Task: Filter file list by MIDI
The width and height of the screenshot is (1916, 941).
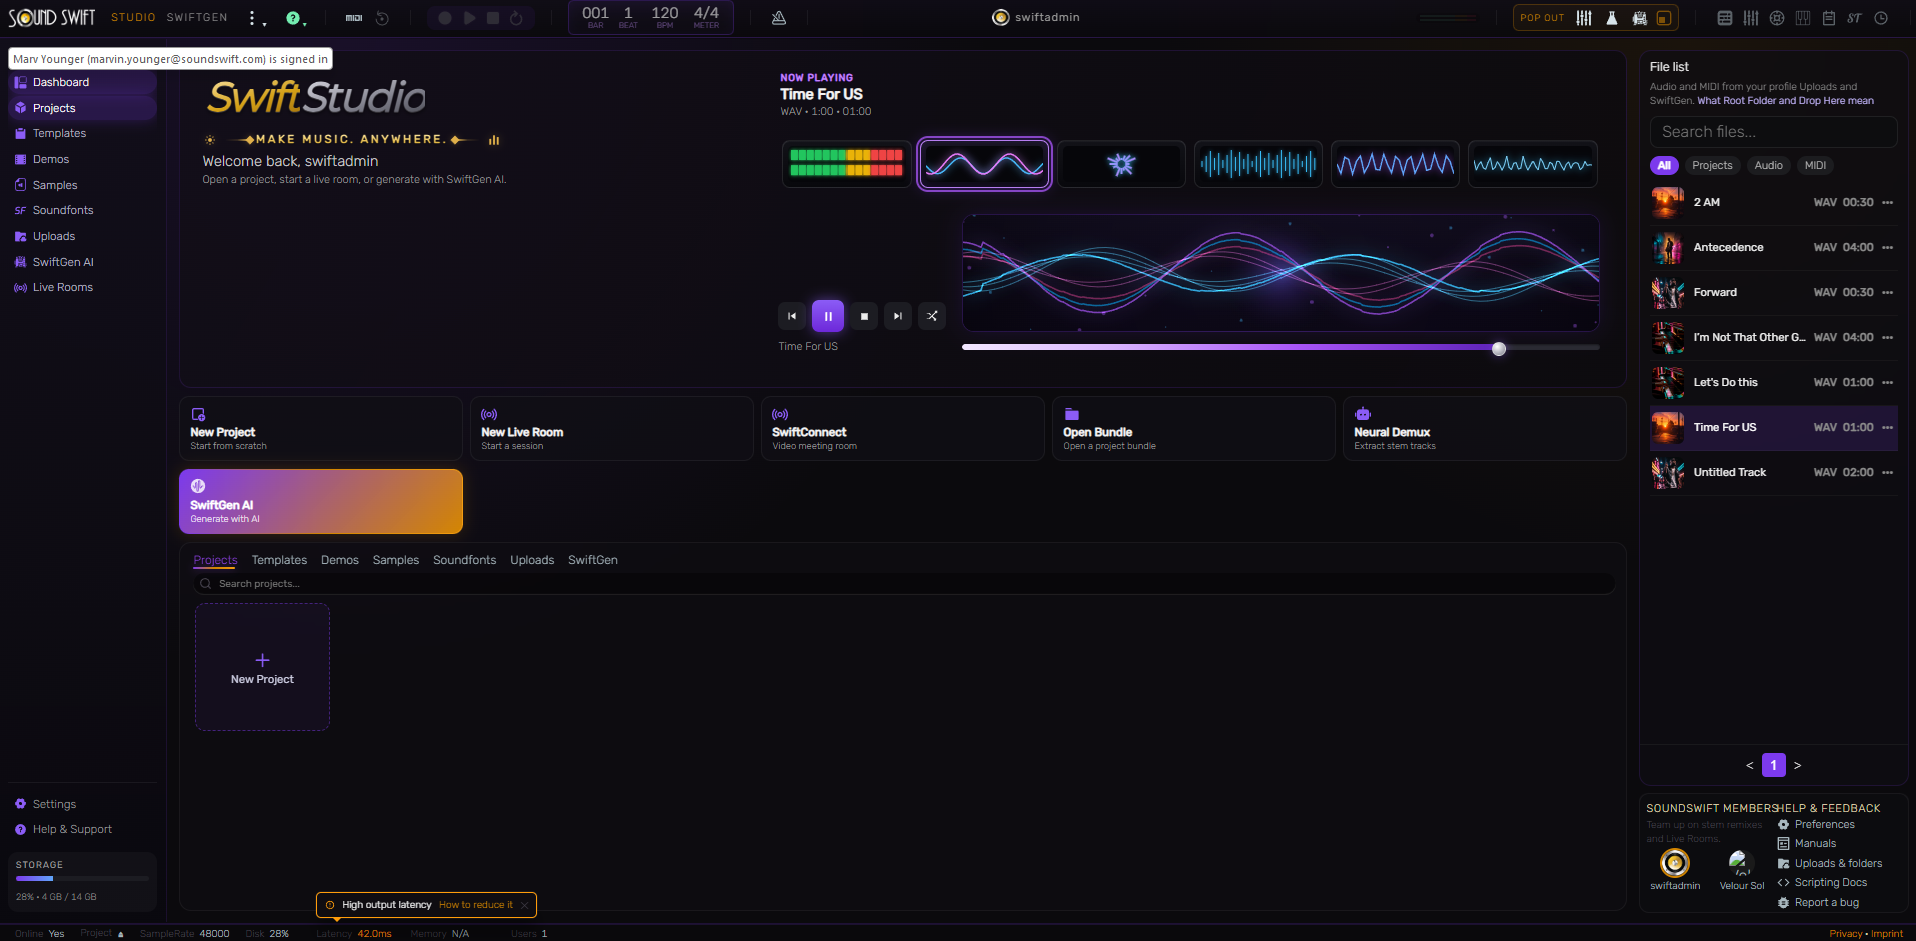Action: point(1815,166)
